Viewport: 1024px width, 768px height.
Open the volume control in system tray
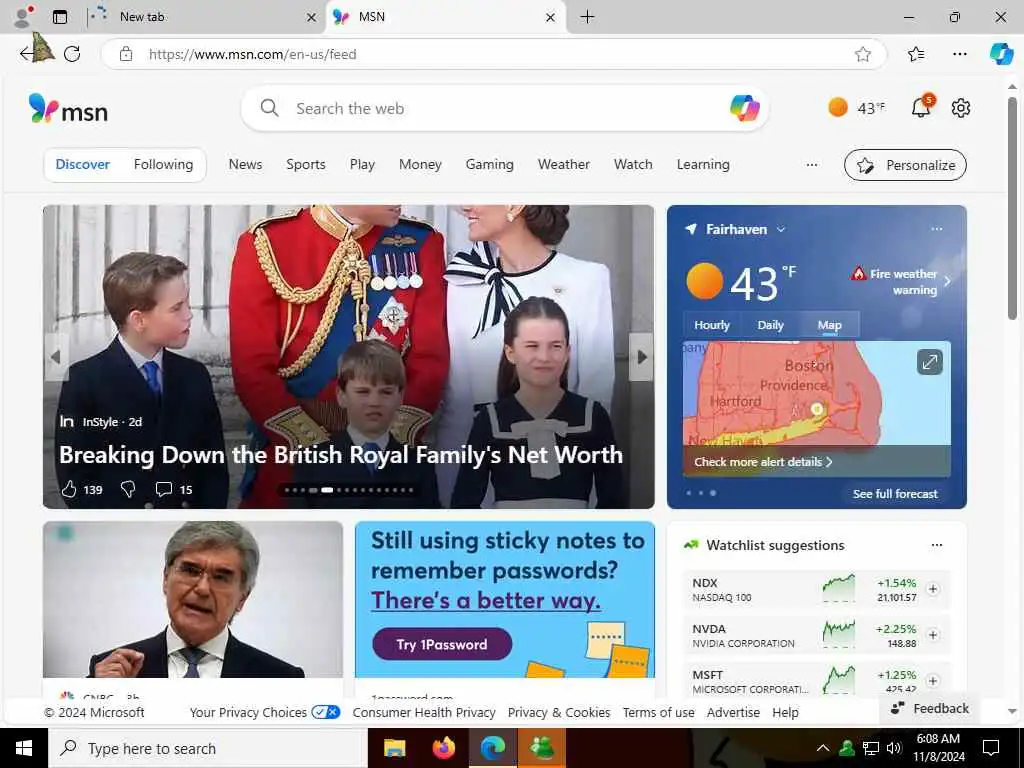[894, 748]
